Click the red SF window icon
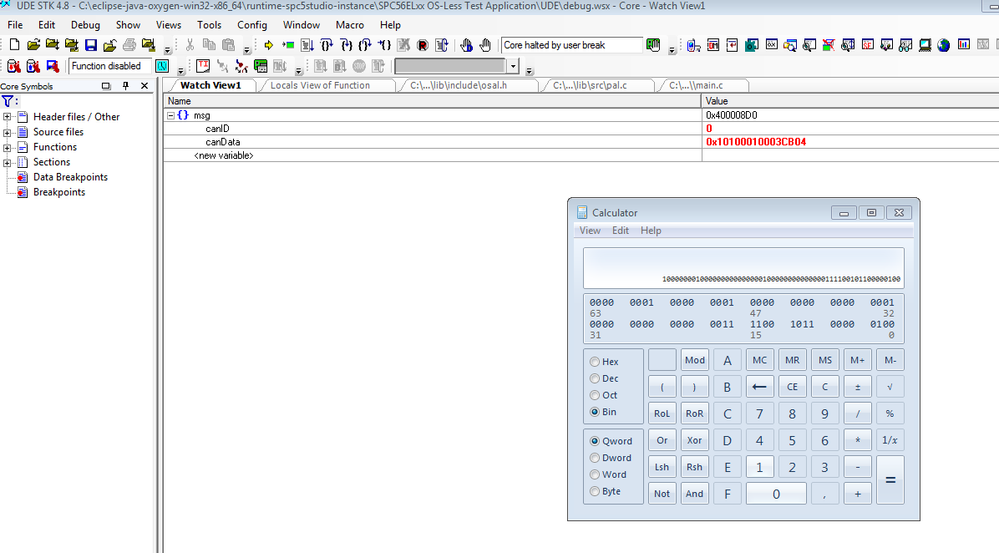The height and width of the screenshot is (553, 999). click(867, 45)
